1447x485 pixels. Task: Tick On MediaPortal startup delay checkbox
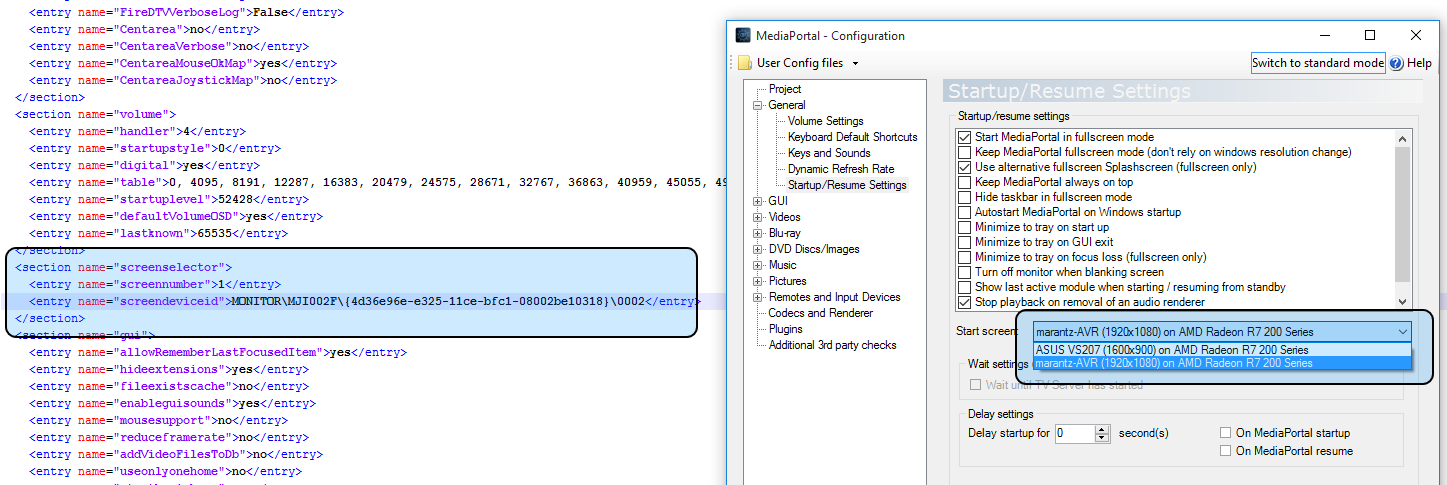(1225, 433)
